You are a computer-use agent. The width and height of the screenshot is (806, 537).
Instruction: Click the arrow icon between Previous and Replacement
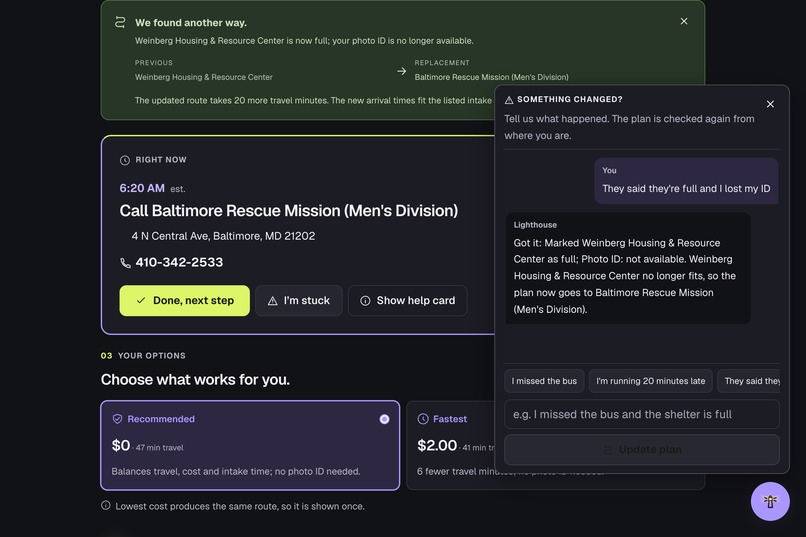pyautogui.click(x=401, y=71)
